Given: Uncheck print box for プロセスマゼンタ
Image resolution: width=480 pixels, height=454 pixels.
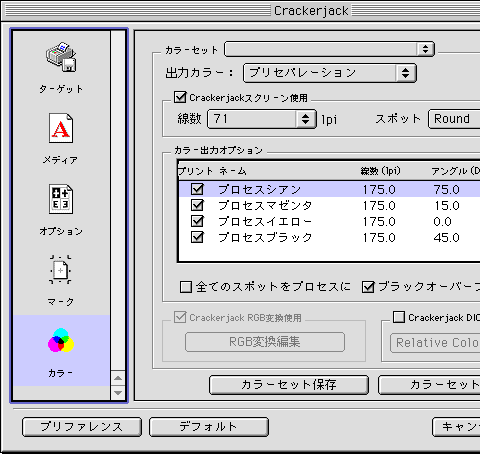Looking at the screenshot, I should coord(197,205).
